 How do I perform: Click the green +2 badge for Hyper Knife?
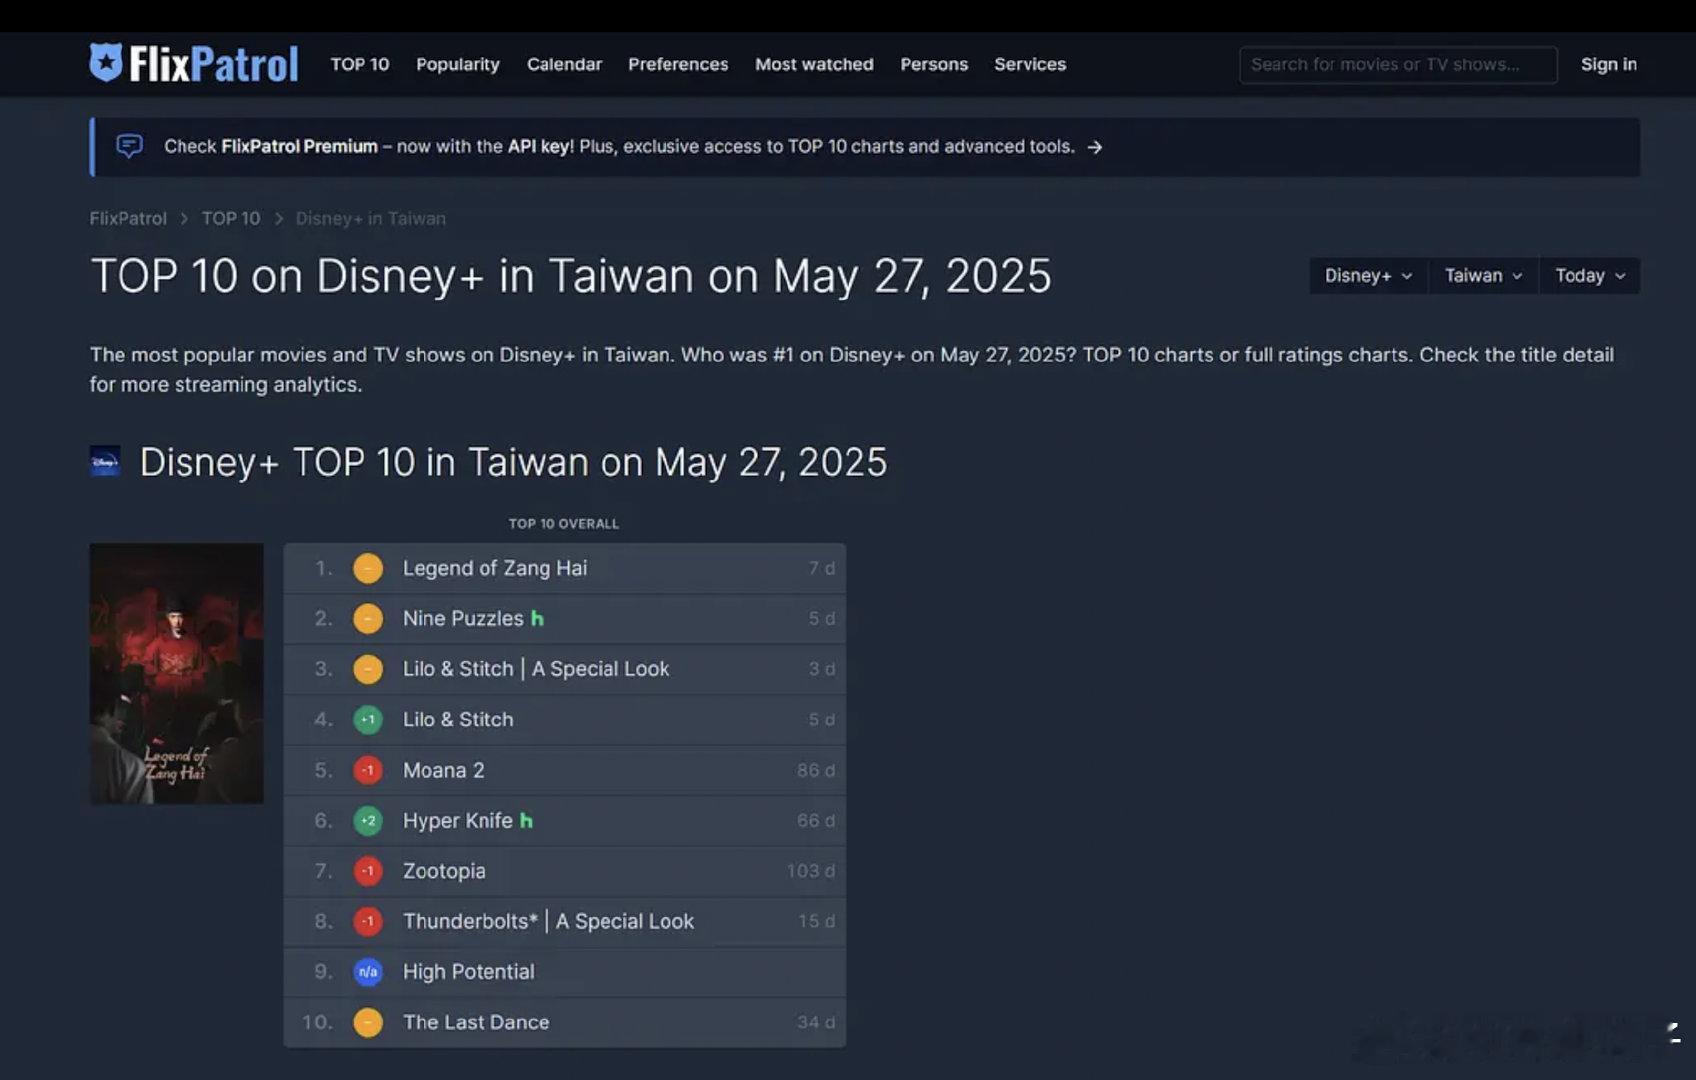click(x=368, y=820)
